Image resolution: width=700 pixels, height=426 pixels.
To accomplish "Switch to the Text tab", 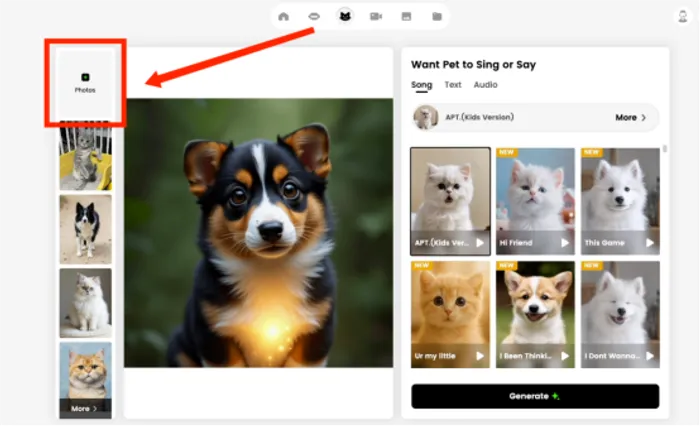I will pos(453,85).
